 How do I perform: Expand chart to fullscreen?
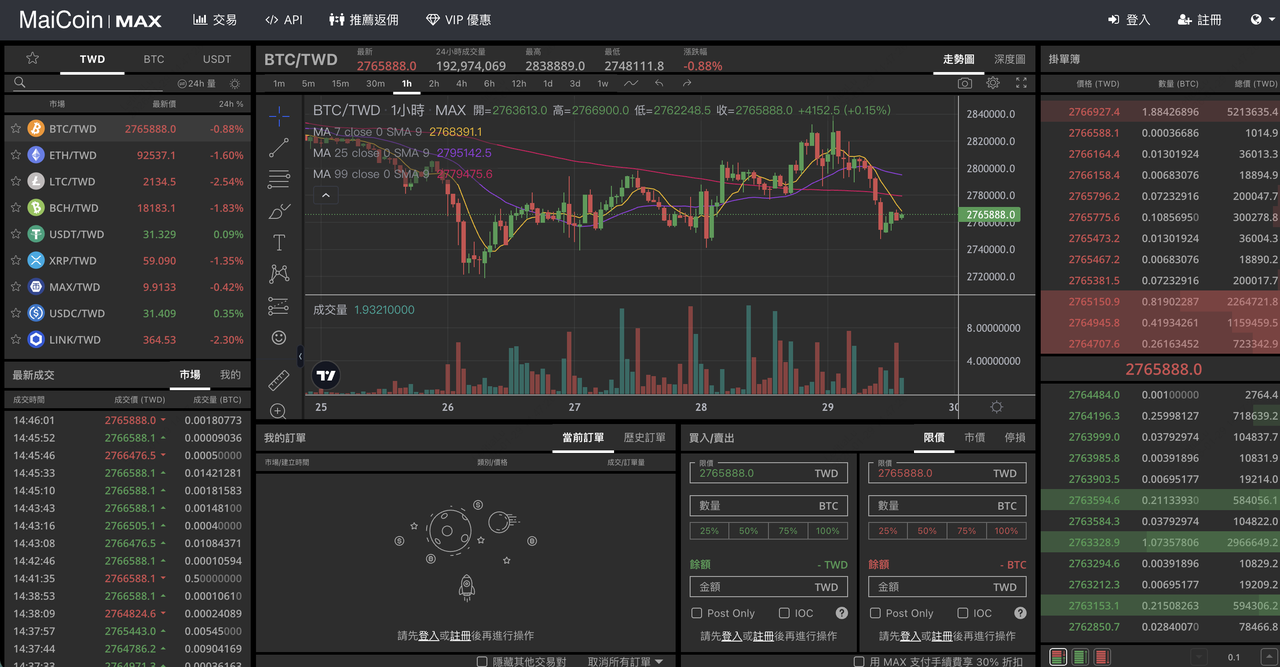click(x=1021, y=84)
